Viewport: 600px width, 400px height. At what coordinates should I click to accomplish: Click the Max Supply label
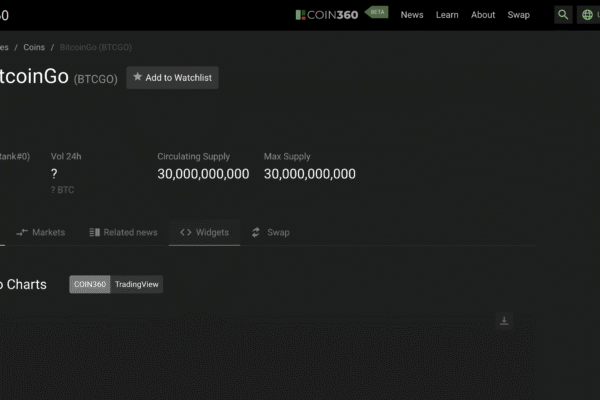point(287,157)
